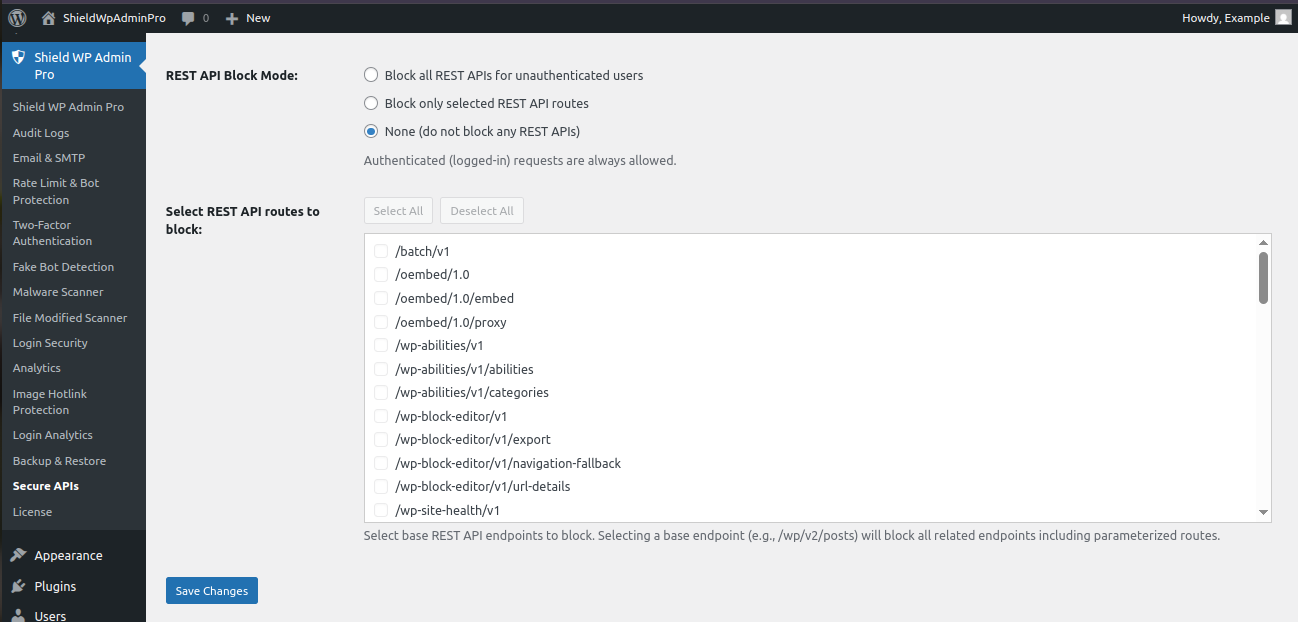Open Backup & Restore
The width and height of the screenshot is (1298, 622).
(x=59, y=461)
